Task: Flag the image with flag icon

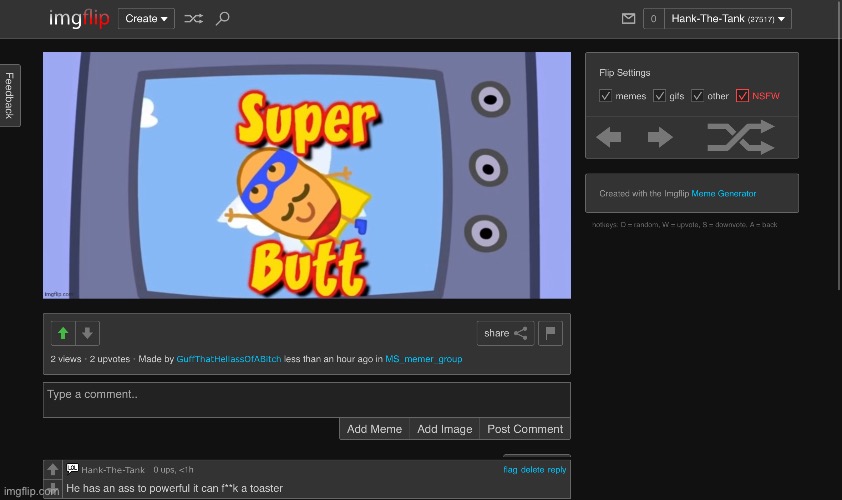Action: [x=550, y=333]
